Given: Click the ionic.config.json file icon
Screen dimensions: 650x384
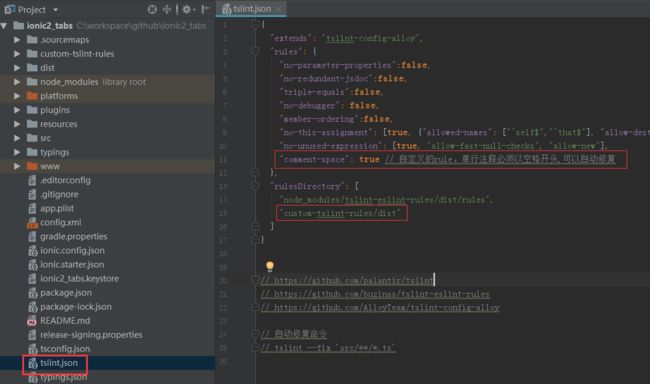Looking at the screenshot, I should (32, 251).
